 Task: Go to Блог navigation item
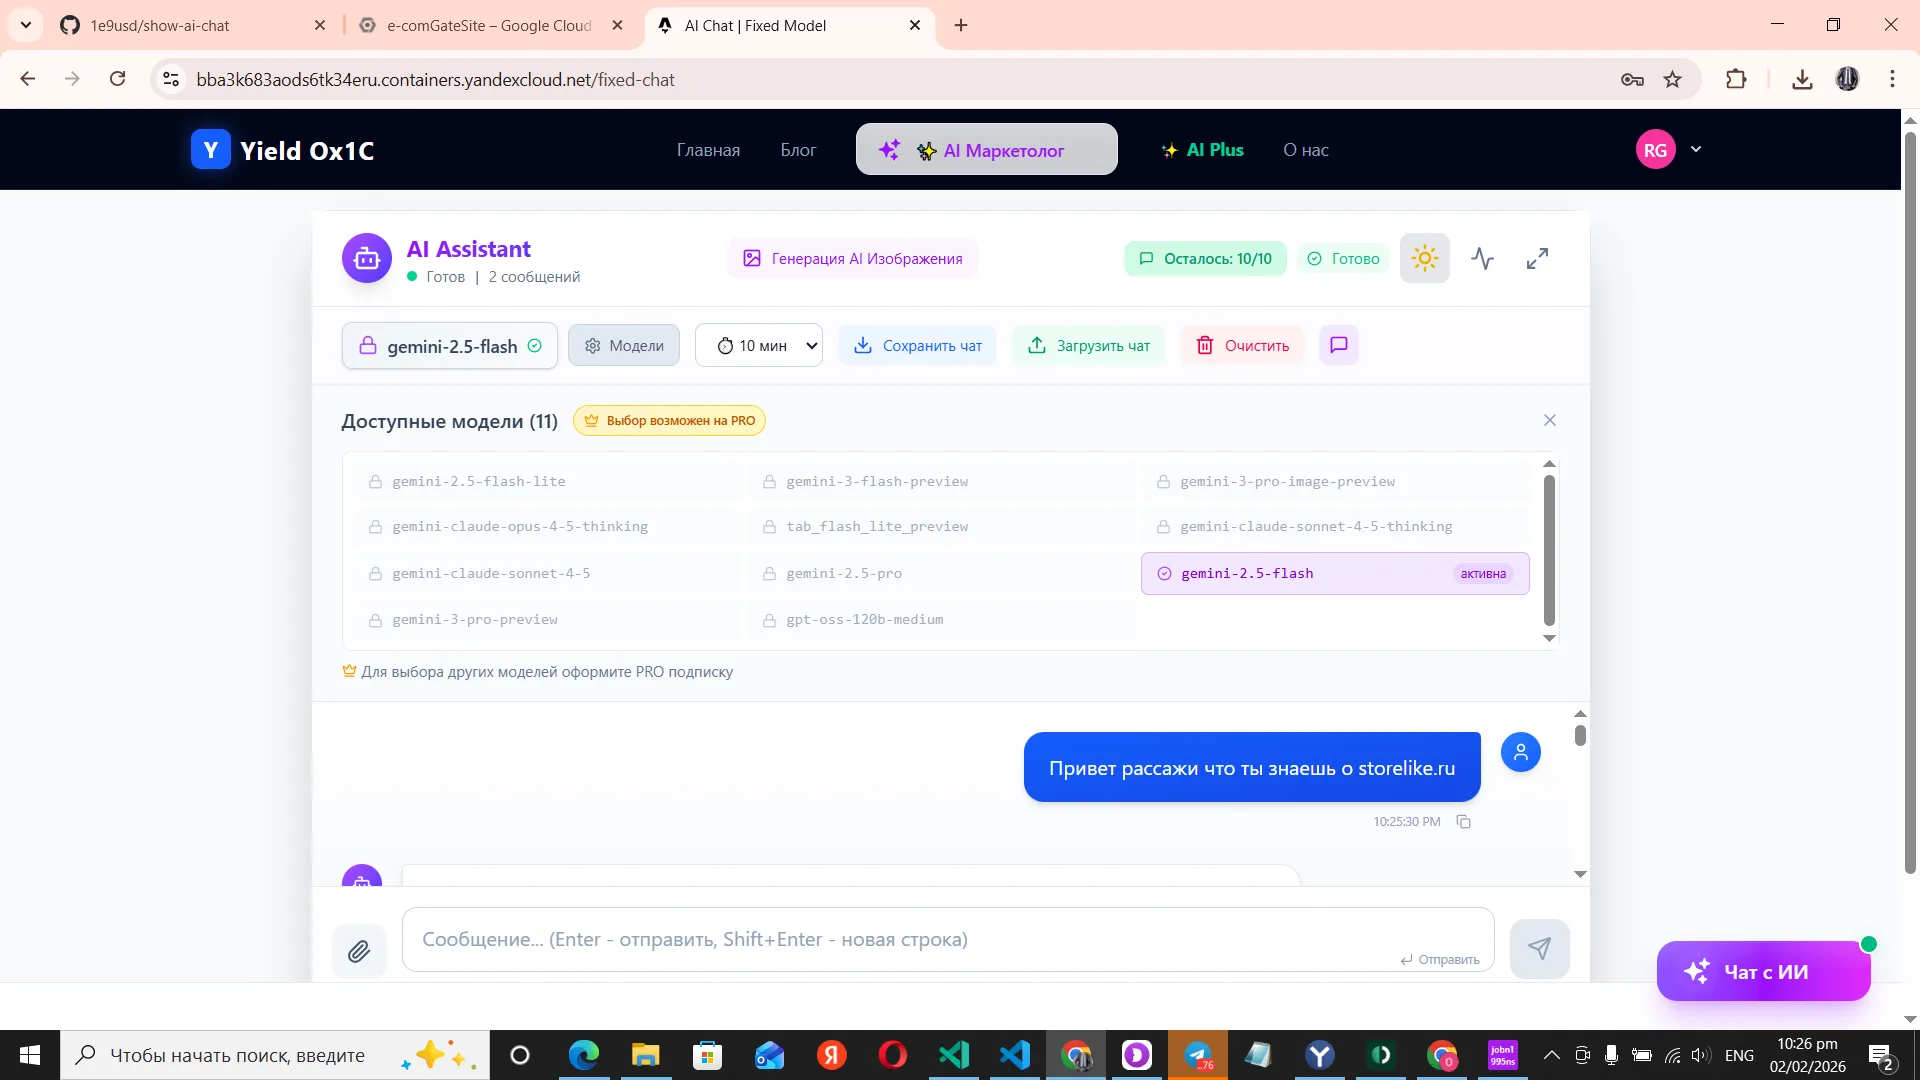[x=798, y=150]
